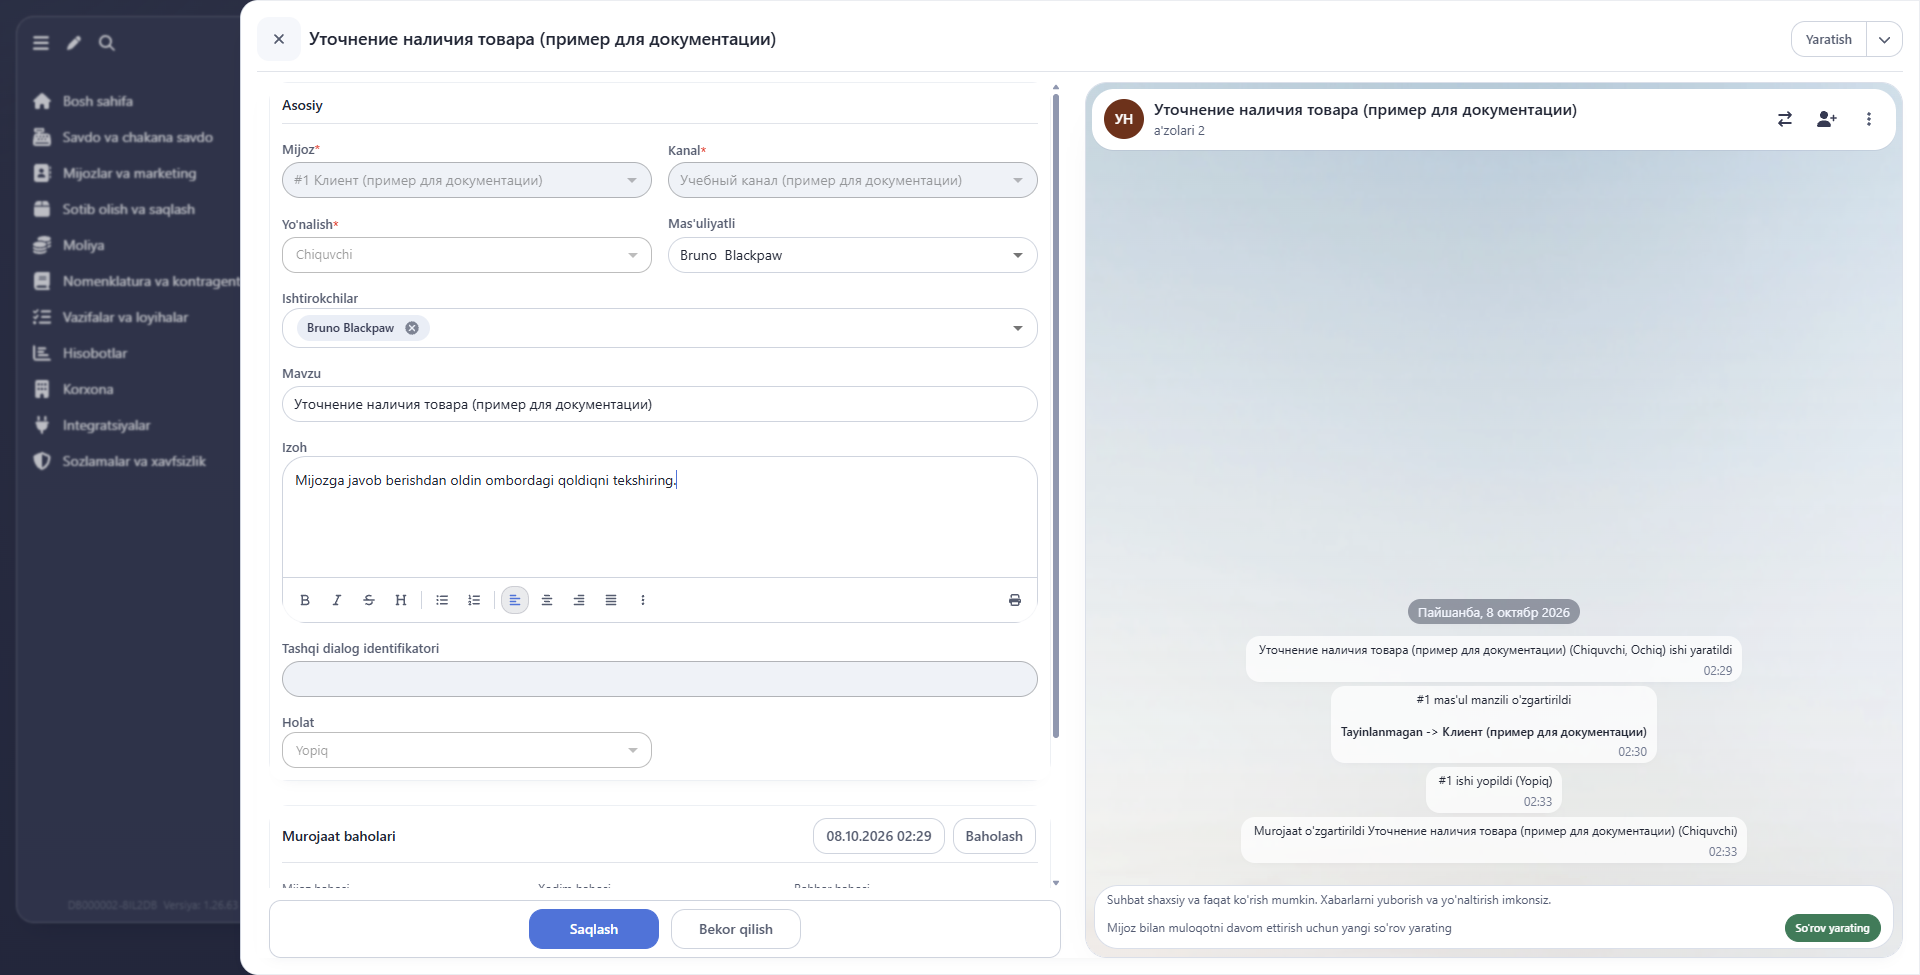
Task: Toggle italic formatting in Izoh editor
Action: [337, 600]
